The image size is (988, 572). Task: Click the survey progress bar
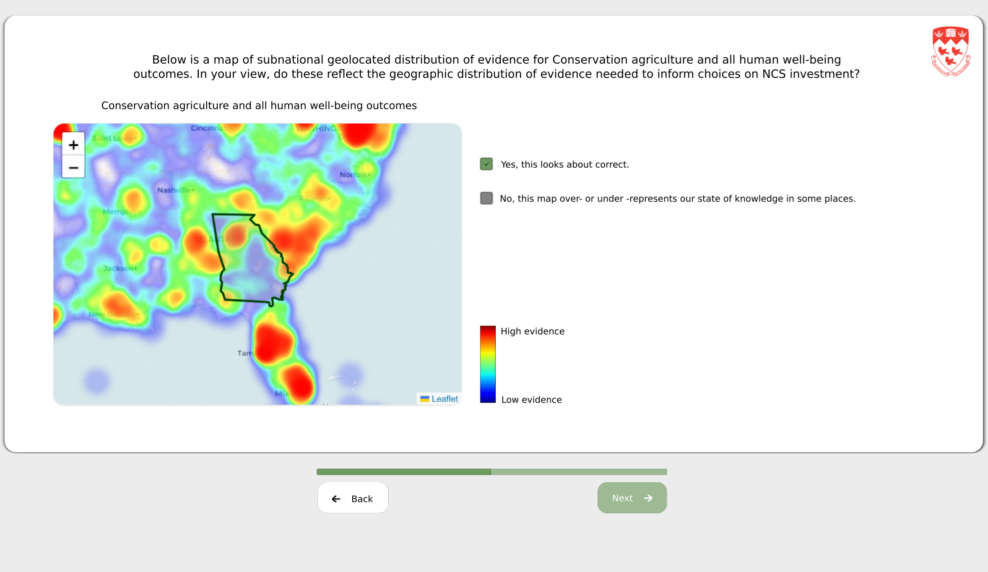pyautogui.click(x=491, y=472)
